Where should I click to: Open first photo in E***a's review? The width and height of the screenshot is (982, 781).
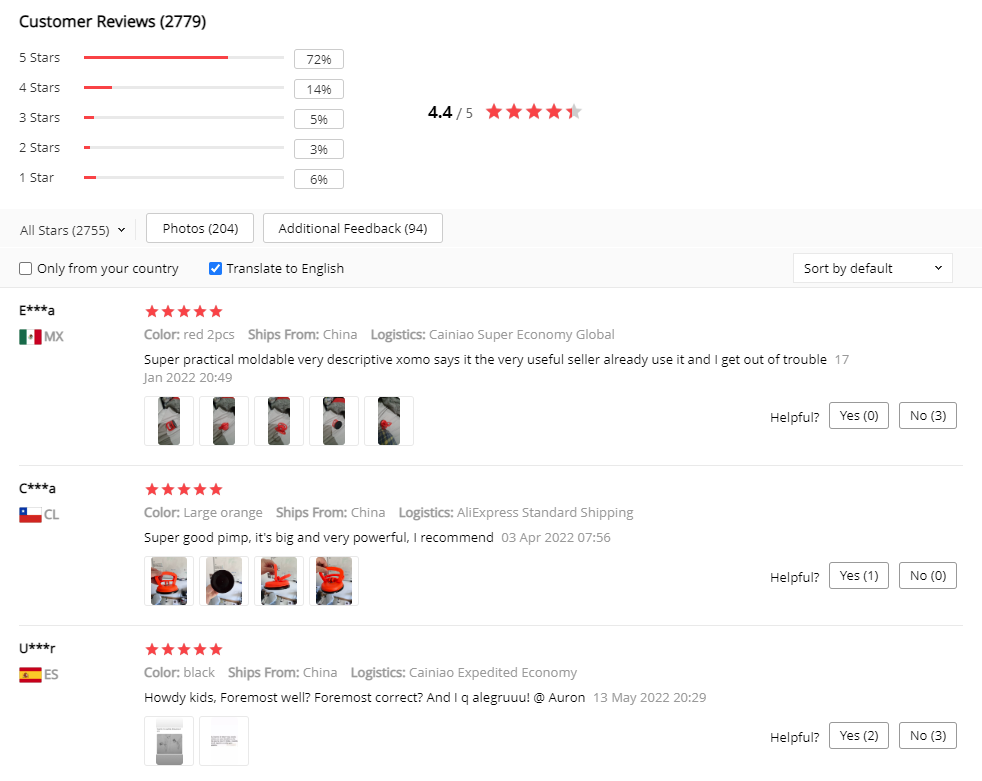(169, 421)
